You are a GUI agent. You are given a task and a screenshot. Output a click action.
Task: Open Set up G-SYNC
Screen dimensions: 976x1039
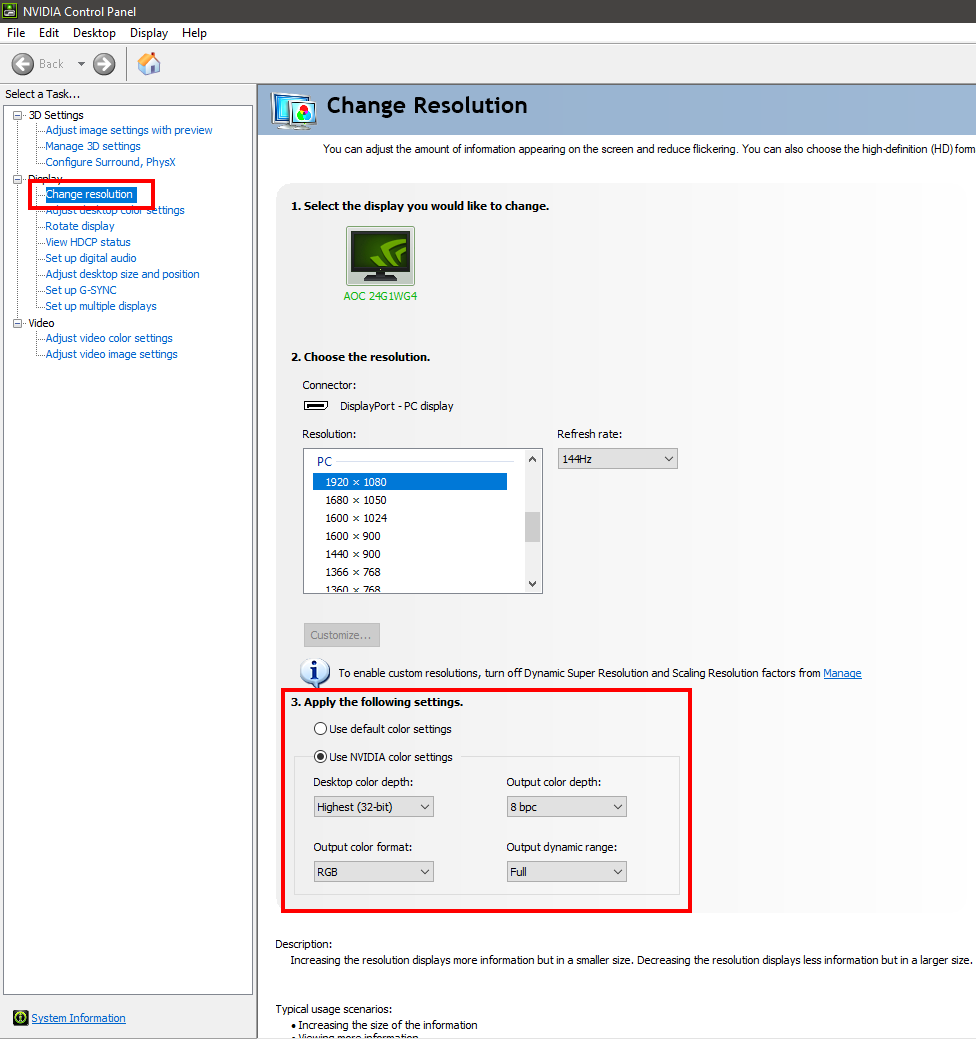[x=81, y=290]
